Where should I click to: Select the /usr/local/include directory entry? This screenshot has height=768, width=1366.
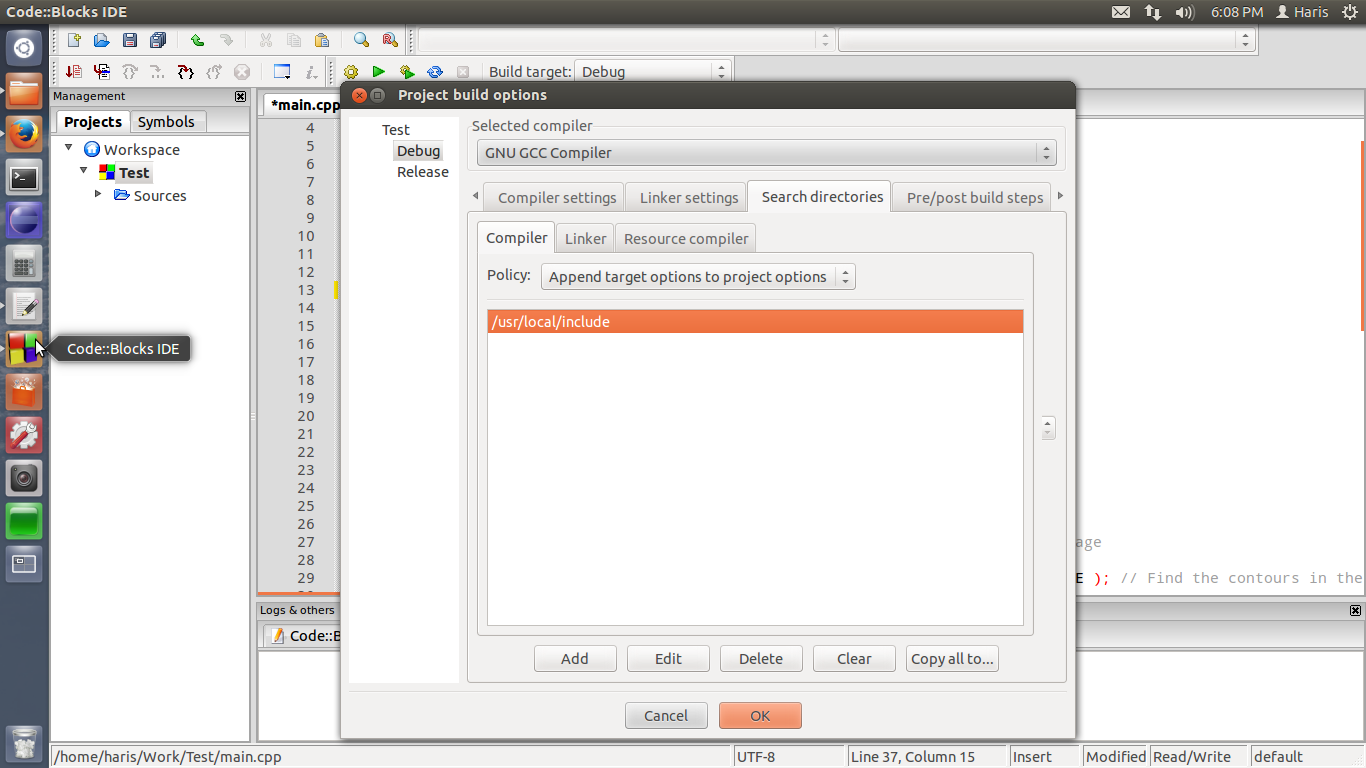pyautogui.click(x=755, y=322)
